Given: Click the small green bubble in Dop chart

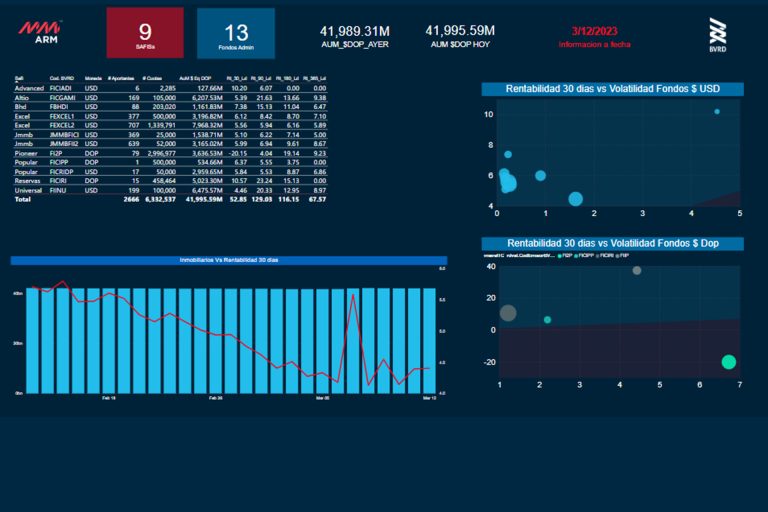Looking at the screenshot, I should click(547, 320).
